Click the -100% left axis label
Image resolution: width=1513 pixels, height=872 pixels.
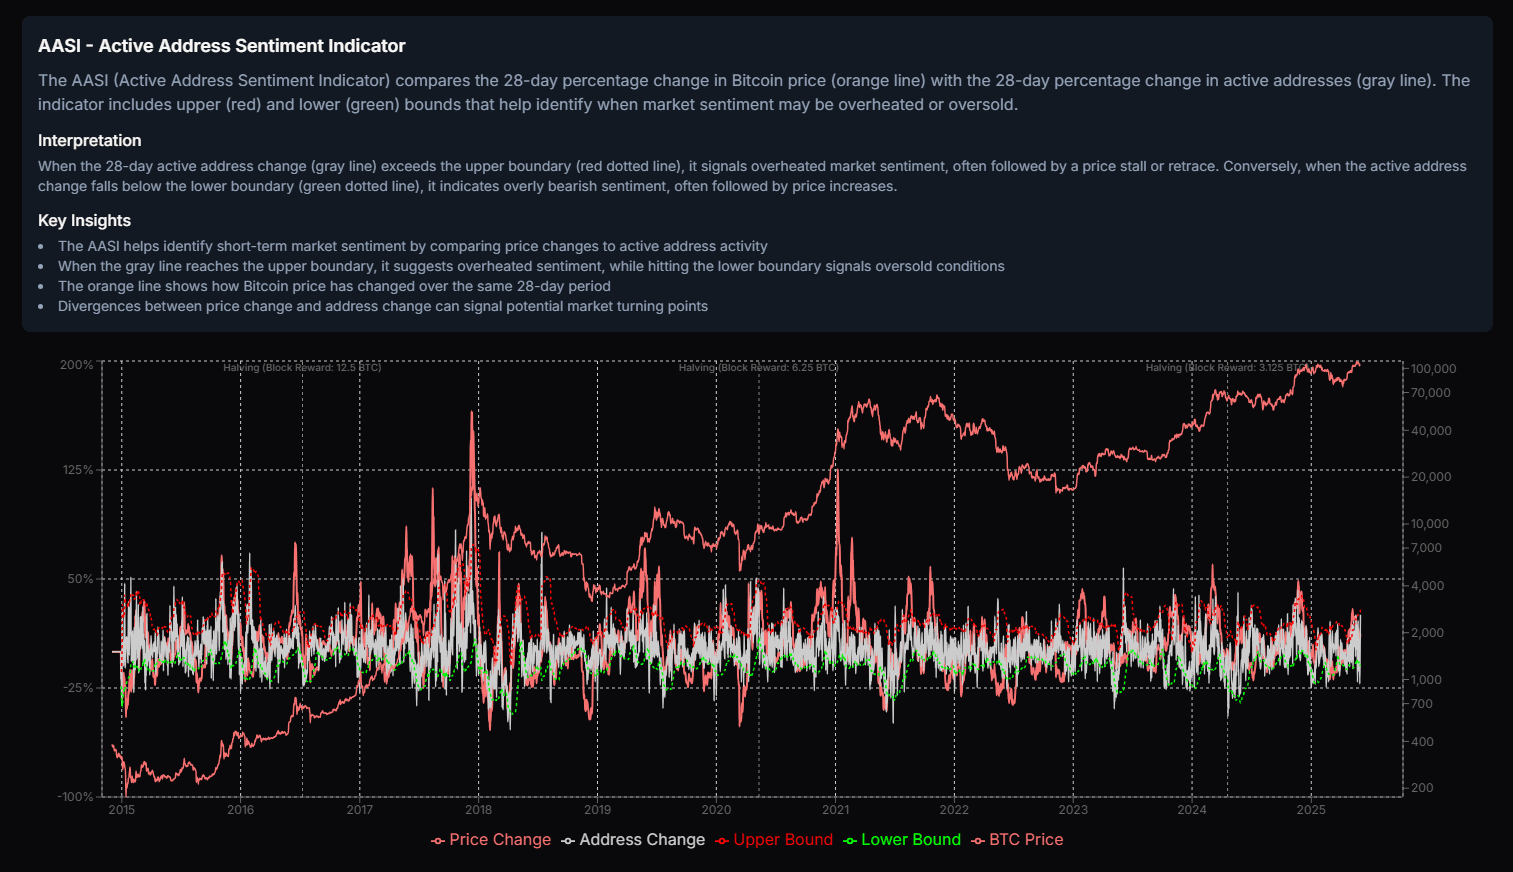click(76, 797)
